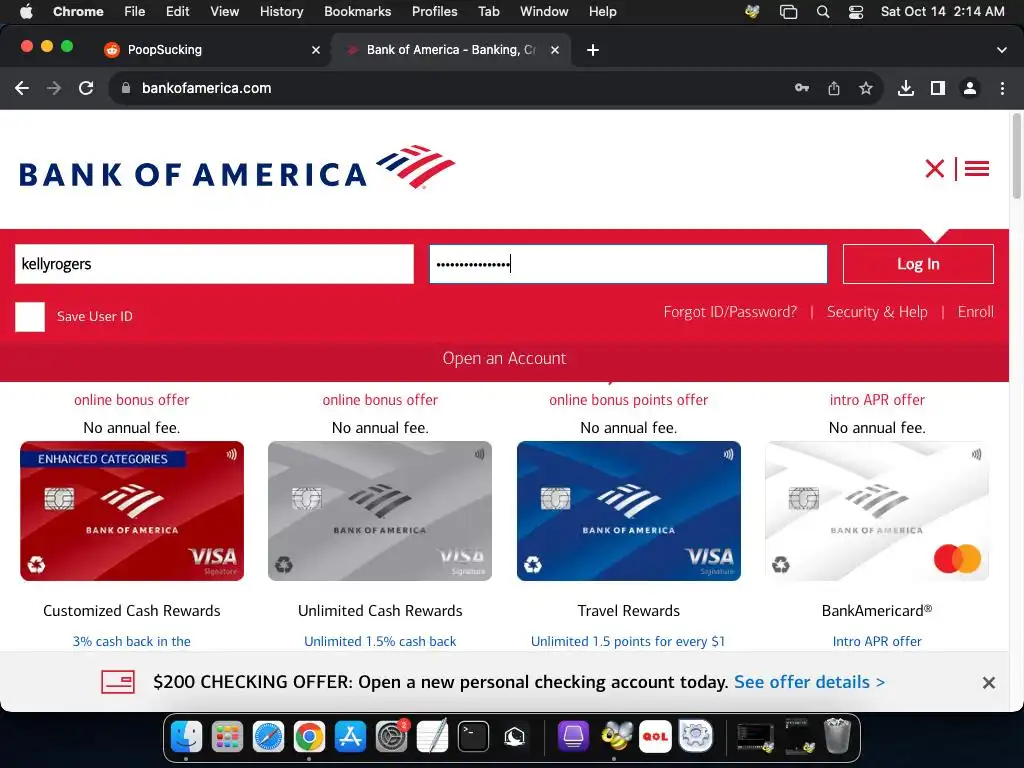Open the File menu
Image resolution: width=1024 pixels, height=768 pixels.
click(135, 12)
